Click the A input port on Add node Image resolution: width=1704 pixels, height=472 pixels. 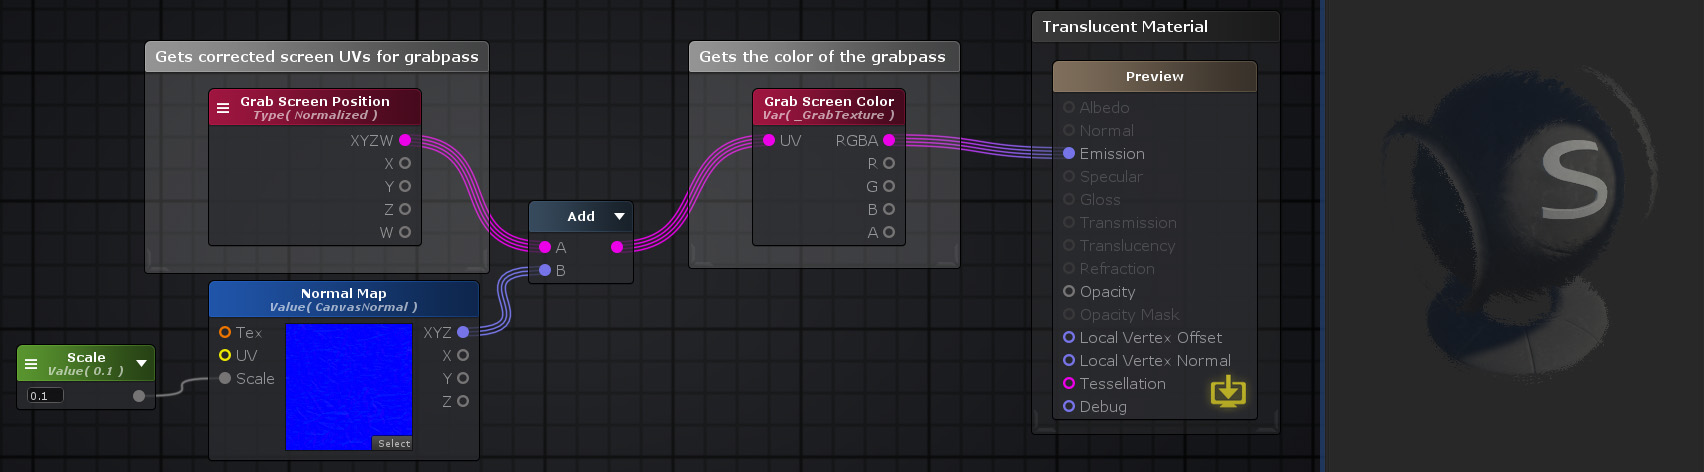pos(545,247)
